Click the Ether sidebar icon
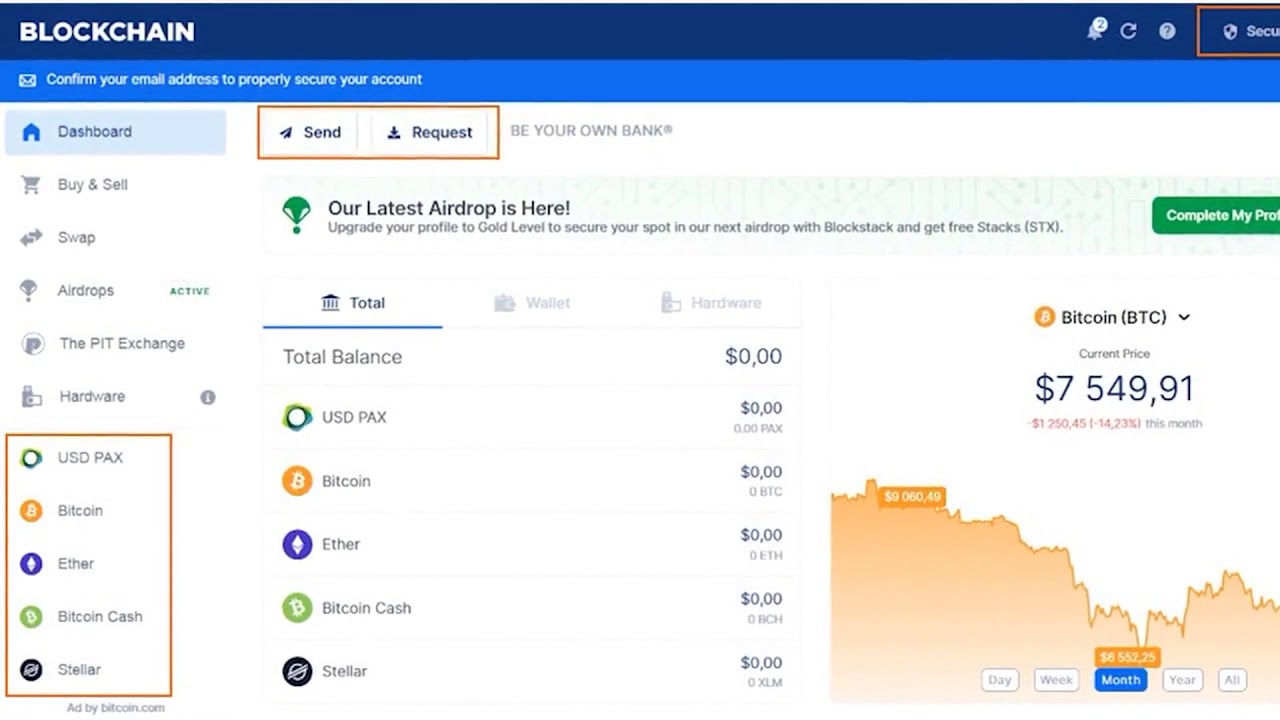The height and width of the screenshot is (720, 1280). [31, 564]
